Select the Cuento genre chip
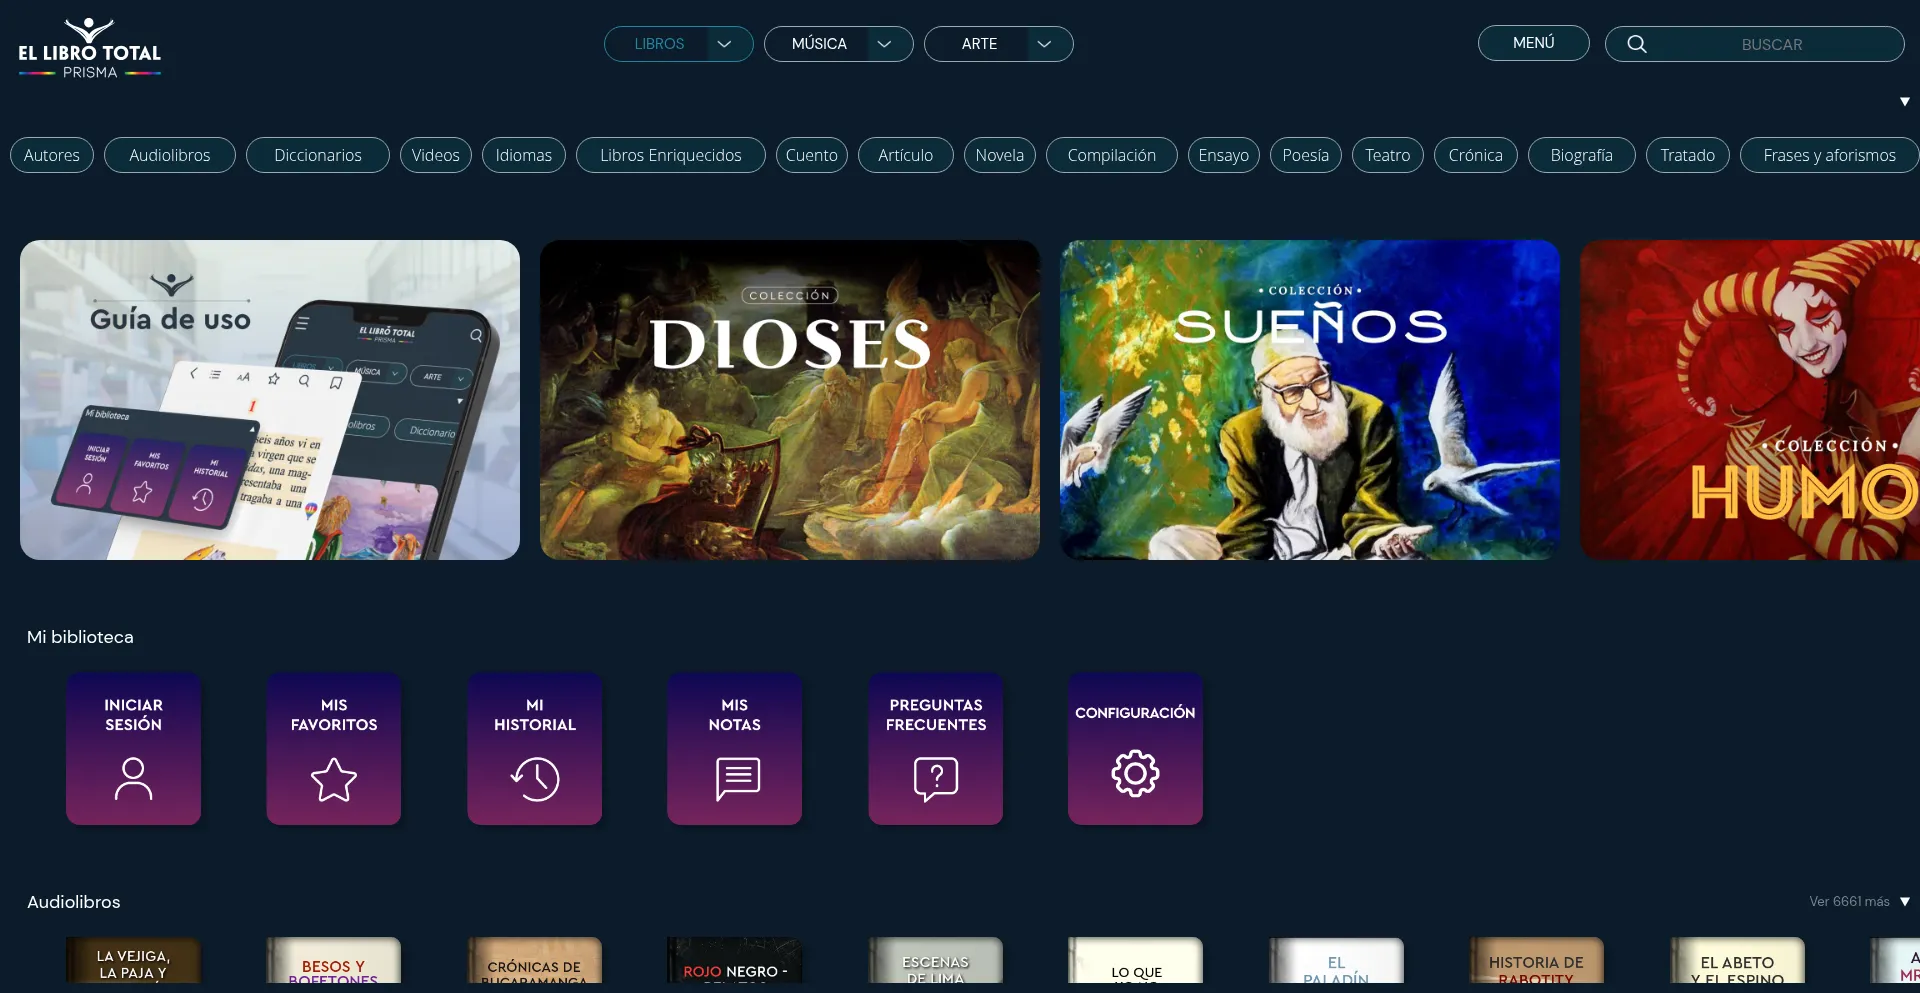The height and width of the screenshot is (993, 1920). [812, 155]
